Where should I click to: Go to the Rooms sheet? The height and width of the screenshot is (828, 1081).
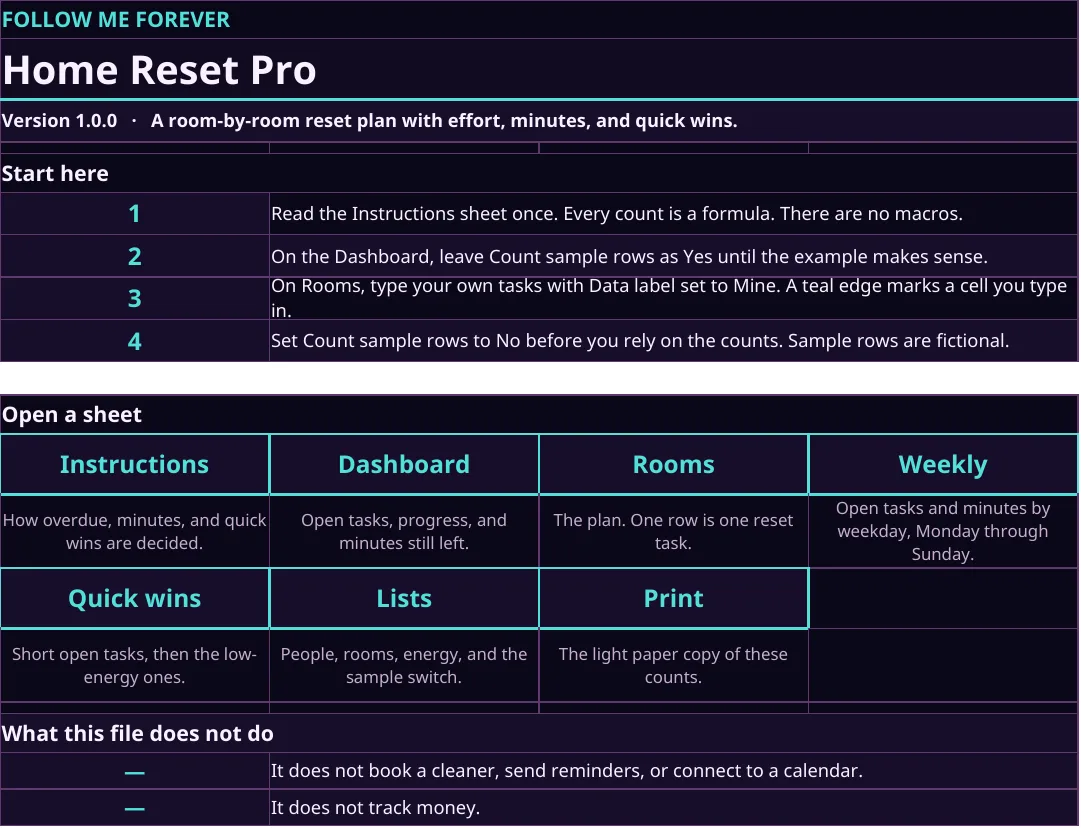(x=674, y=465)
